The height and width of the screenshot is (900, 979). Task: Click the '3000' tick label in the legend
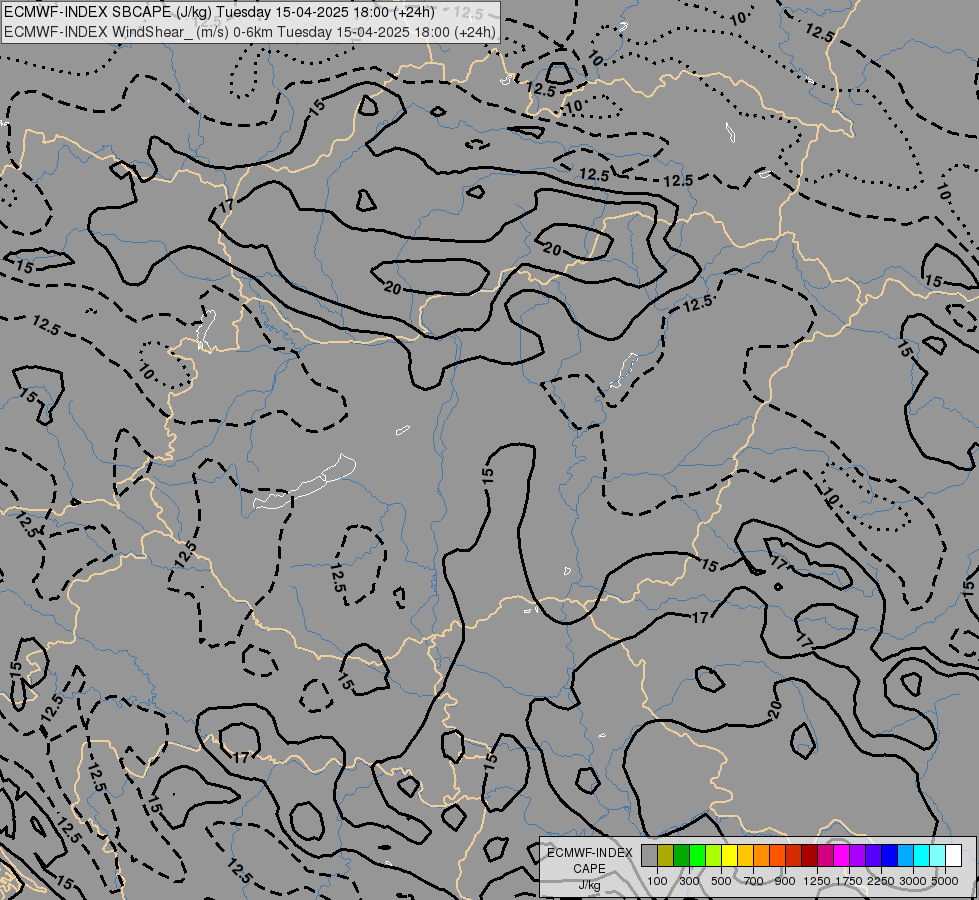(x=913, y=881)
